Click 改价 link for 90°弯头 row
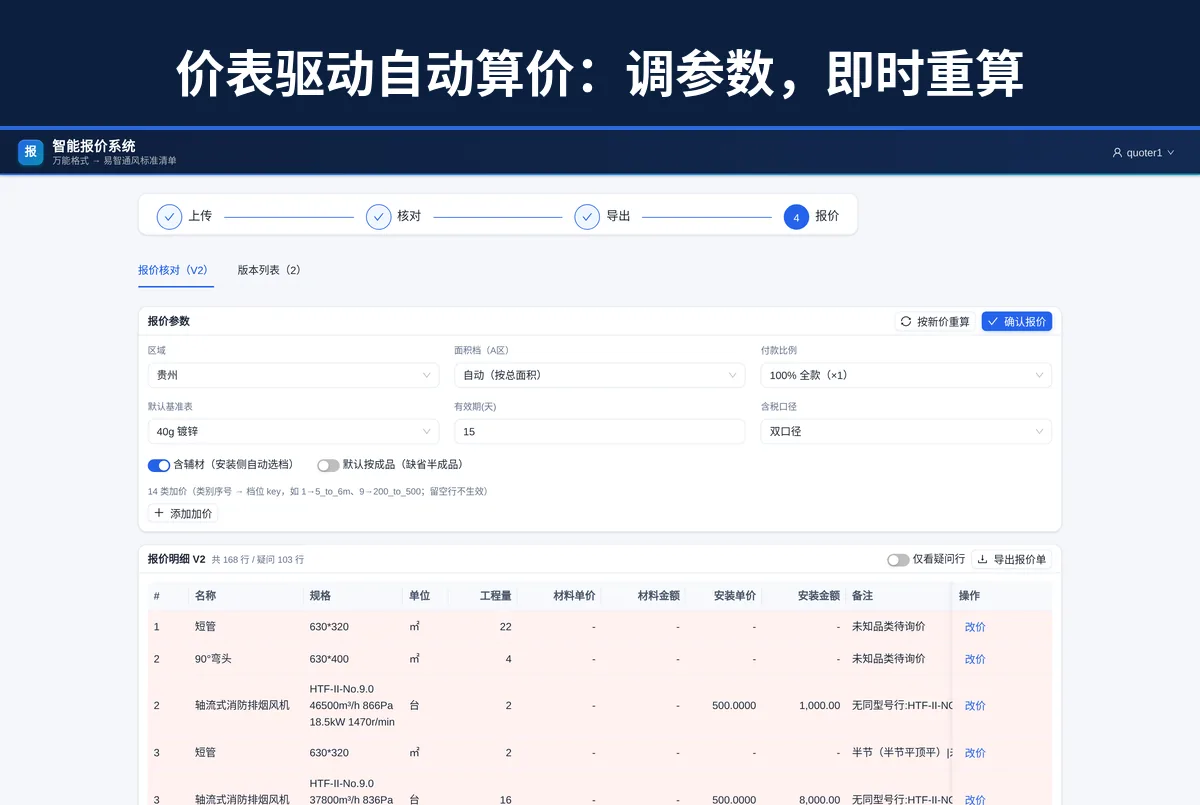The height and width of the screenshot is (805, 1200). click(x=975, y=659)
